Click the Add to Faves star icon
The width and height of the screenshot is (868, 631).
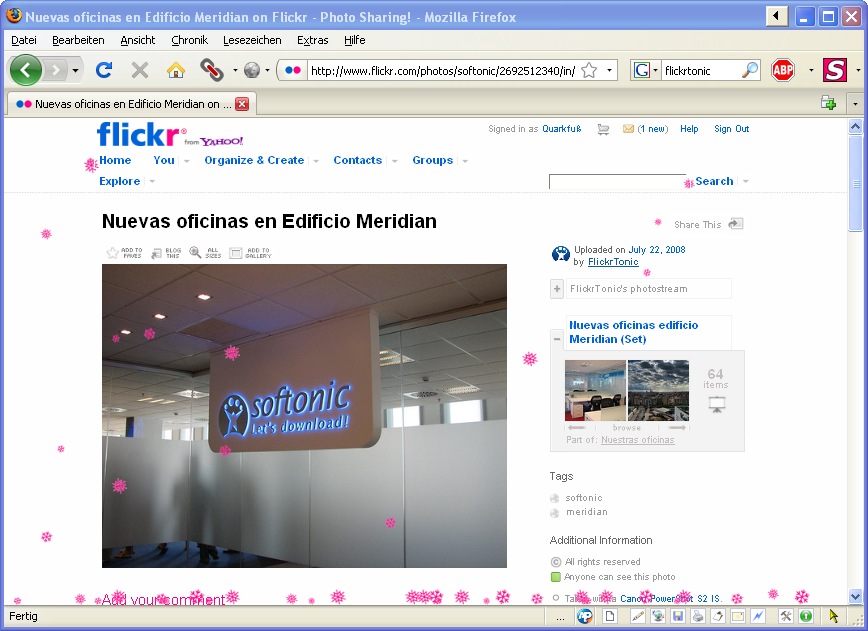point(113,253)
